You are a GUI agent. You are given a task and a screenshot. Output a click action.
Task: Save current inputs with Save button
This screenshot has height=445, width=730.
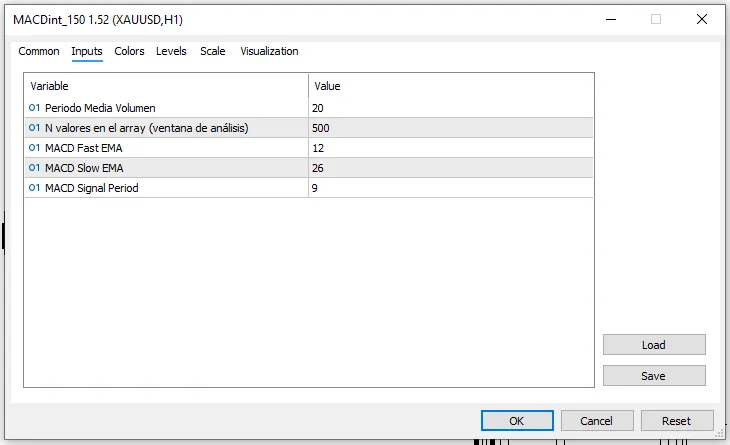654,376
